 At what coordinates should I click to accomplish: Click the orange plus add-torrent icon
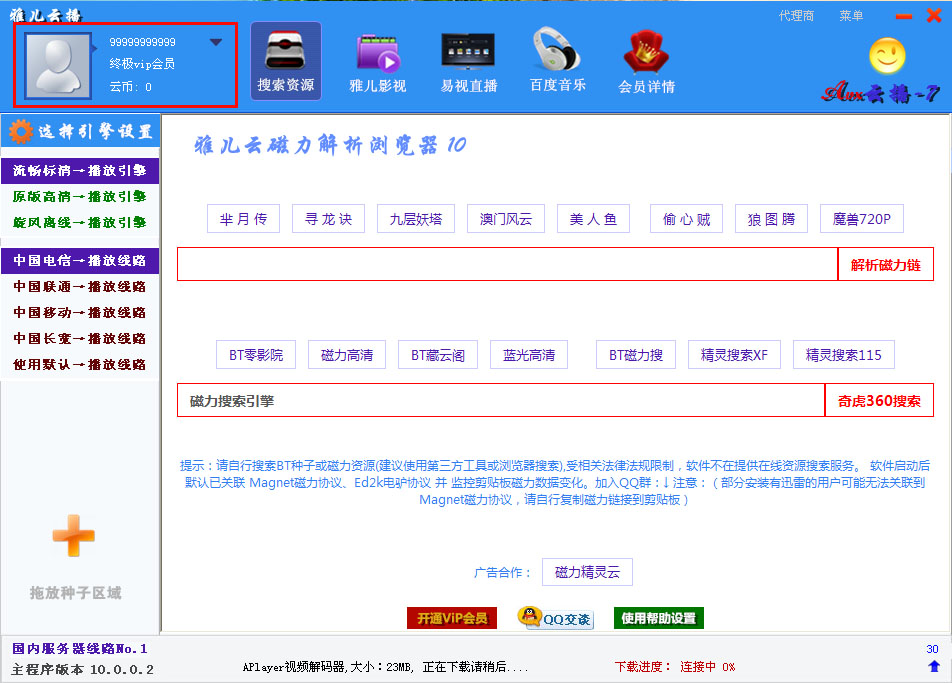[x=73, y=535]
